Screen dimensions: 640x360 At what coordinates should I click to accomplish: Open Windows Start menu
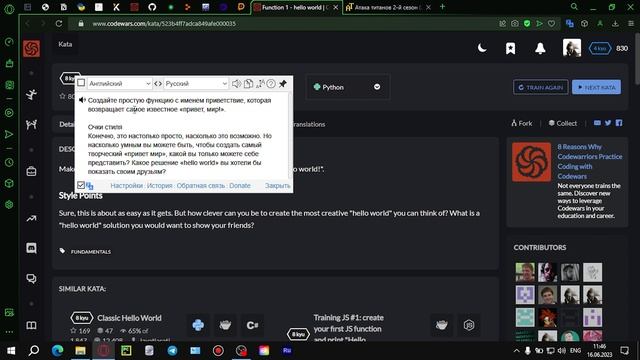click(x=11, y=351)
